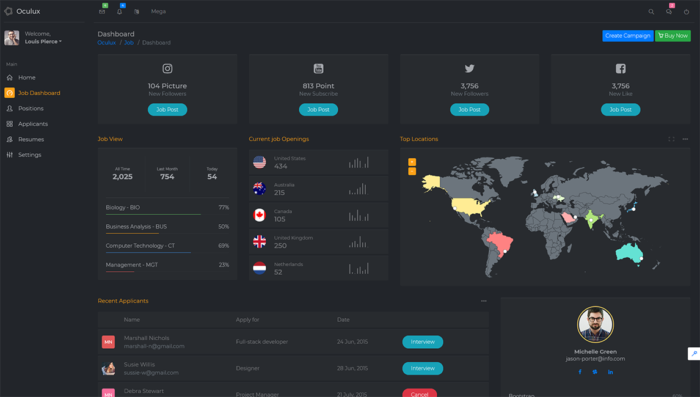Zoom in on the map with plus button
This screenshot has height=397, width=700.
click(x=412, y=162)
